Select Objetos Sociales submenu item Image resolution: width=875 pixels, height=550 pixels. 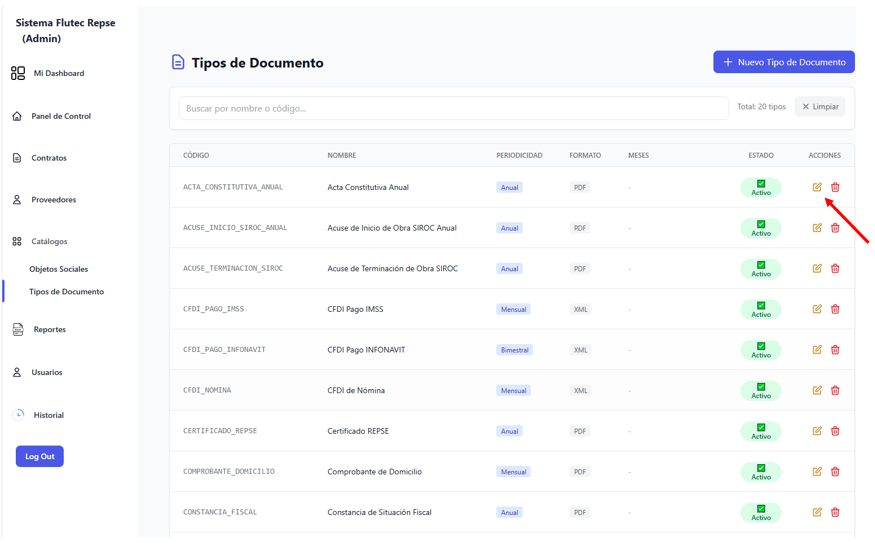(59, 269)
